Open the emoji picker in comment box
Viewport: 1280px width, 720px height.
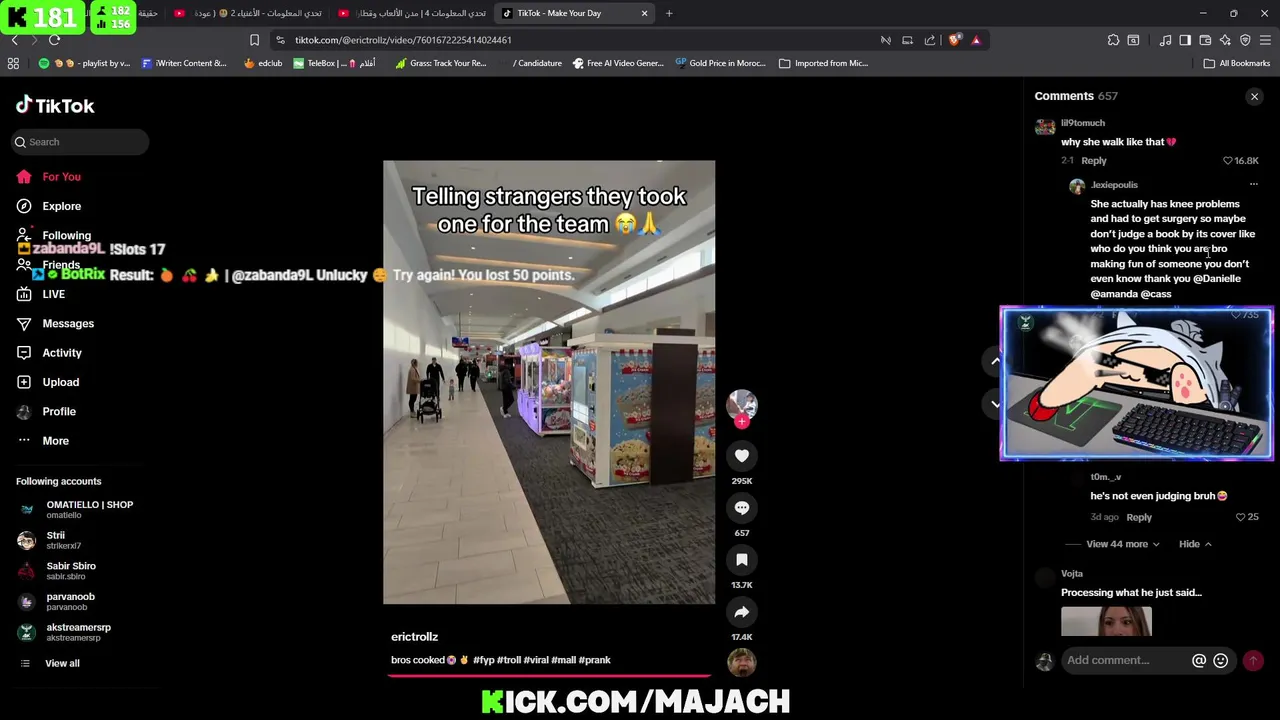point(1220,660)
